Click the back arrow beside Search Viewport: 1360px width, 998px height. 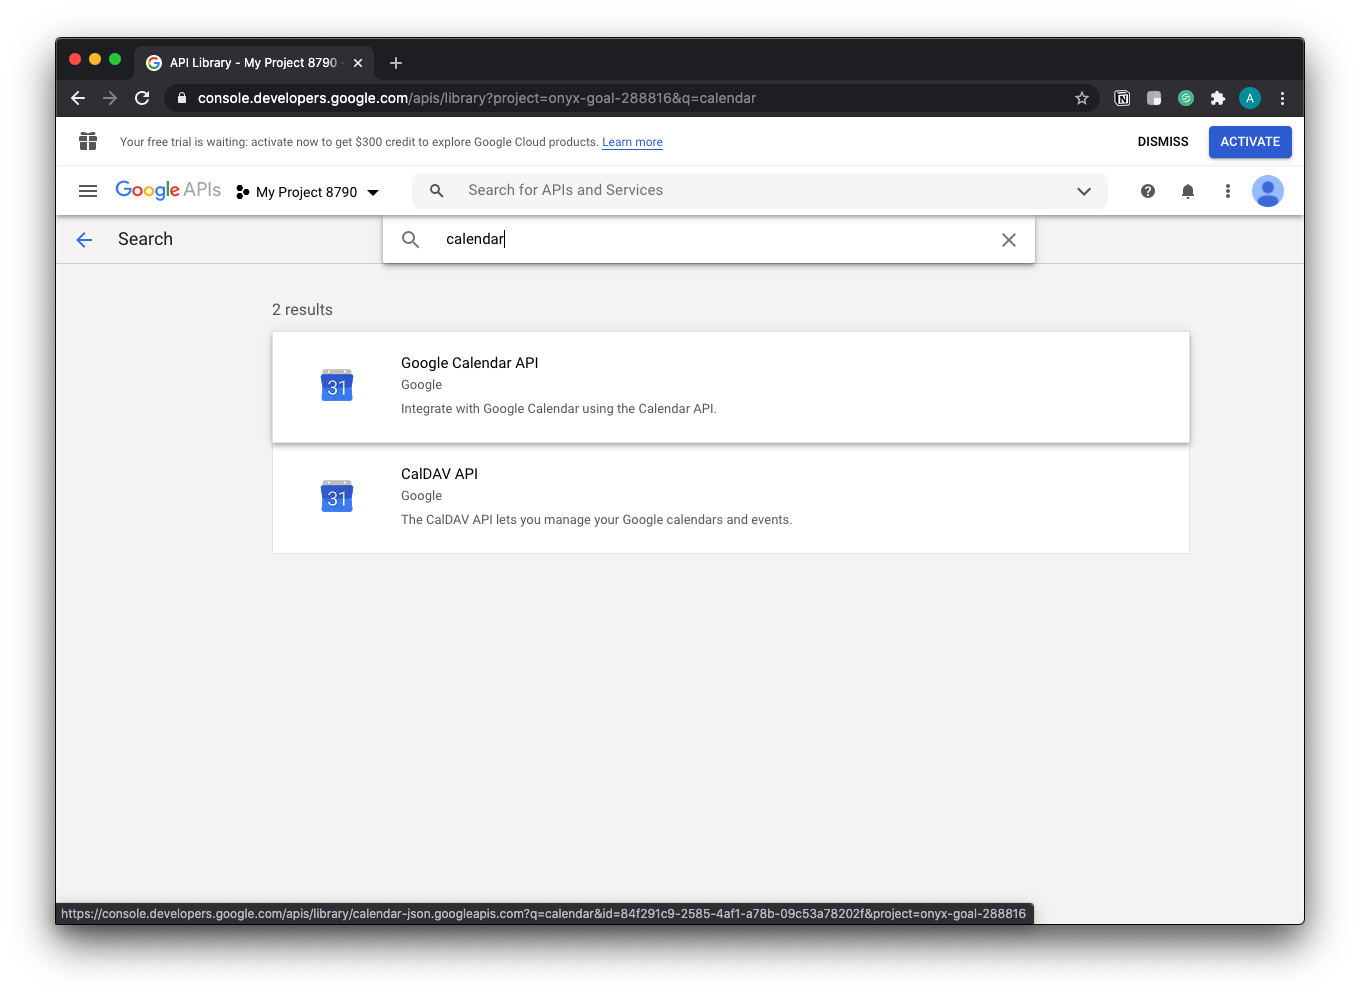click(x=84, y=240)
